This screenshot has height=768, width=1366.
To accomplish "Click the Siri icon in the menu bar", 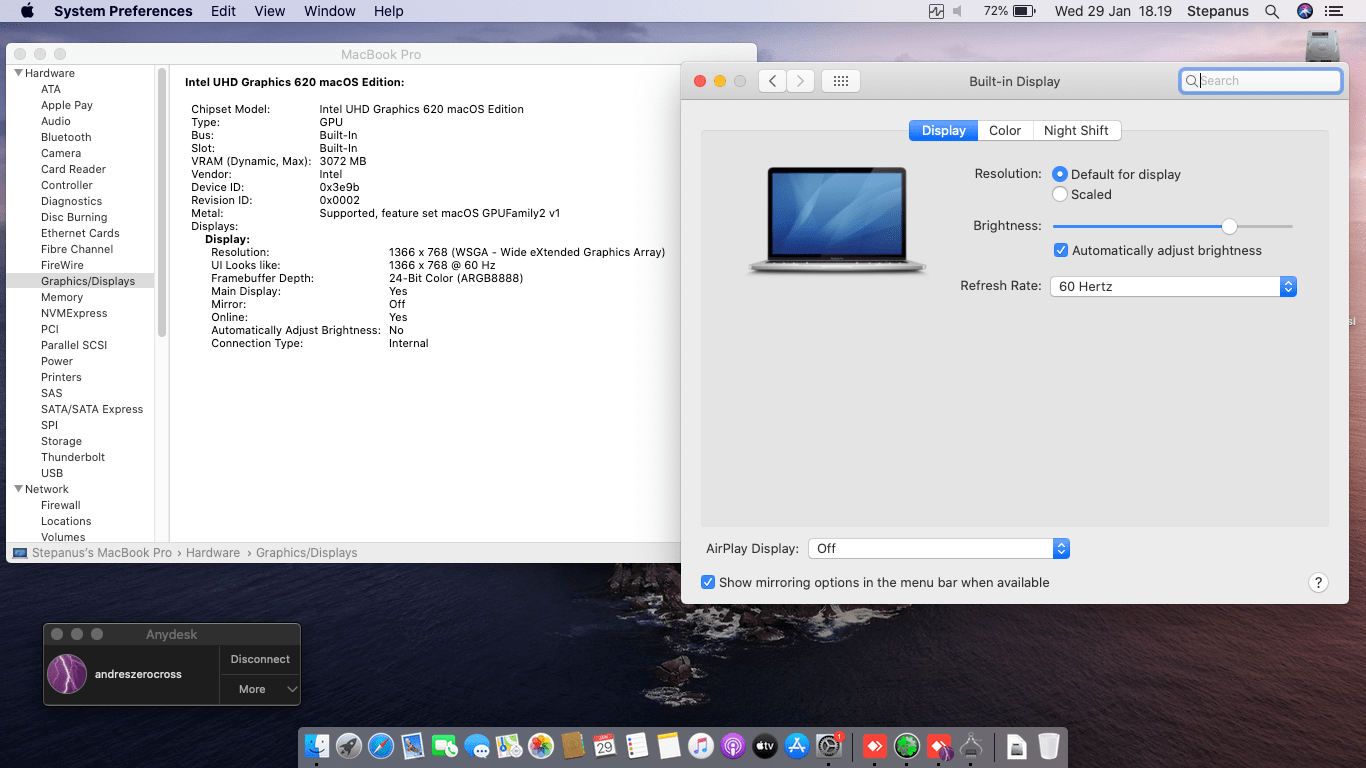I will 1302,11.
